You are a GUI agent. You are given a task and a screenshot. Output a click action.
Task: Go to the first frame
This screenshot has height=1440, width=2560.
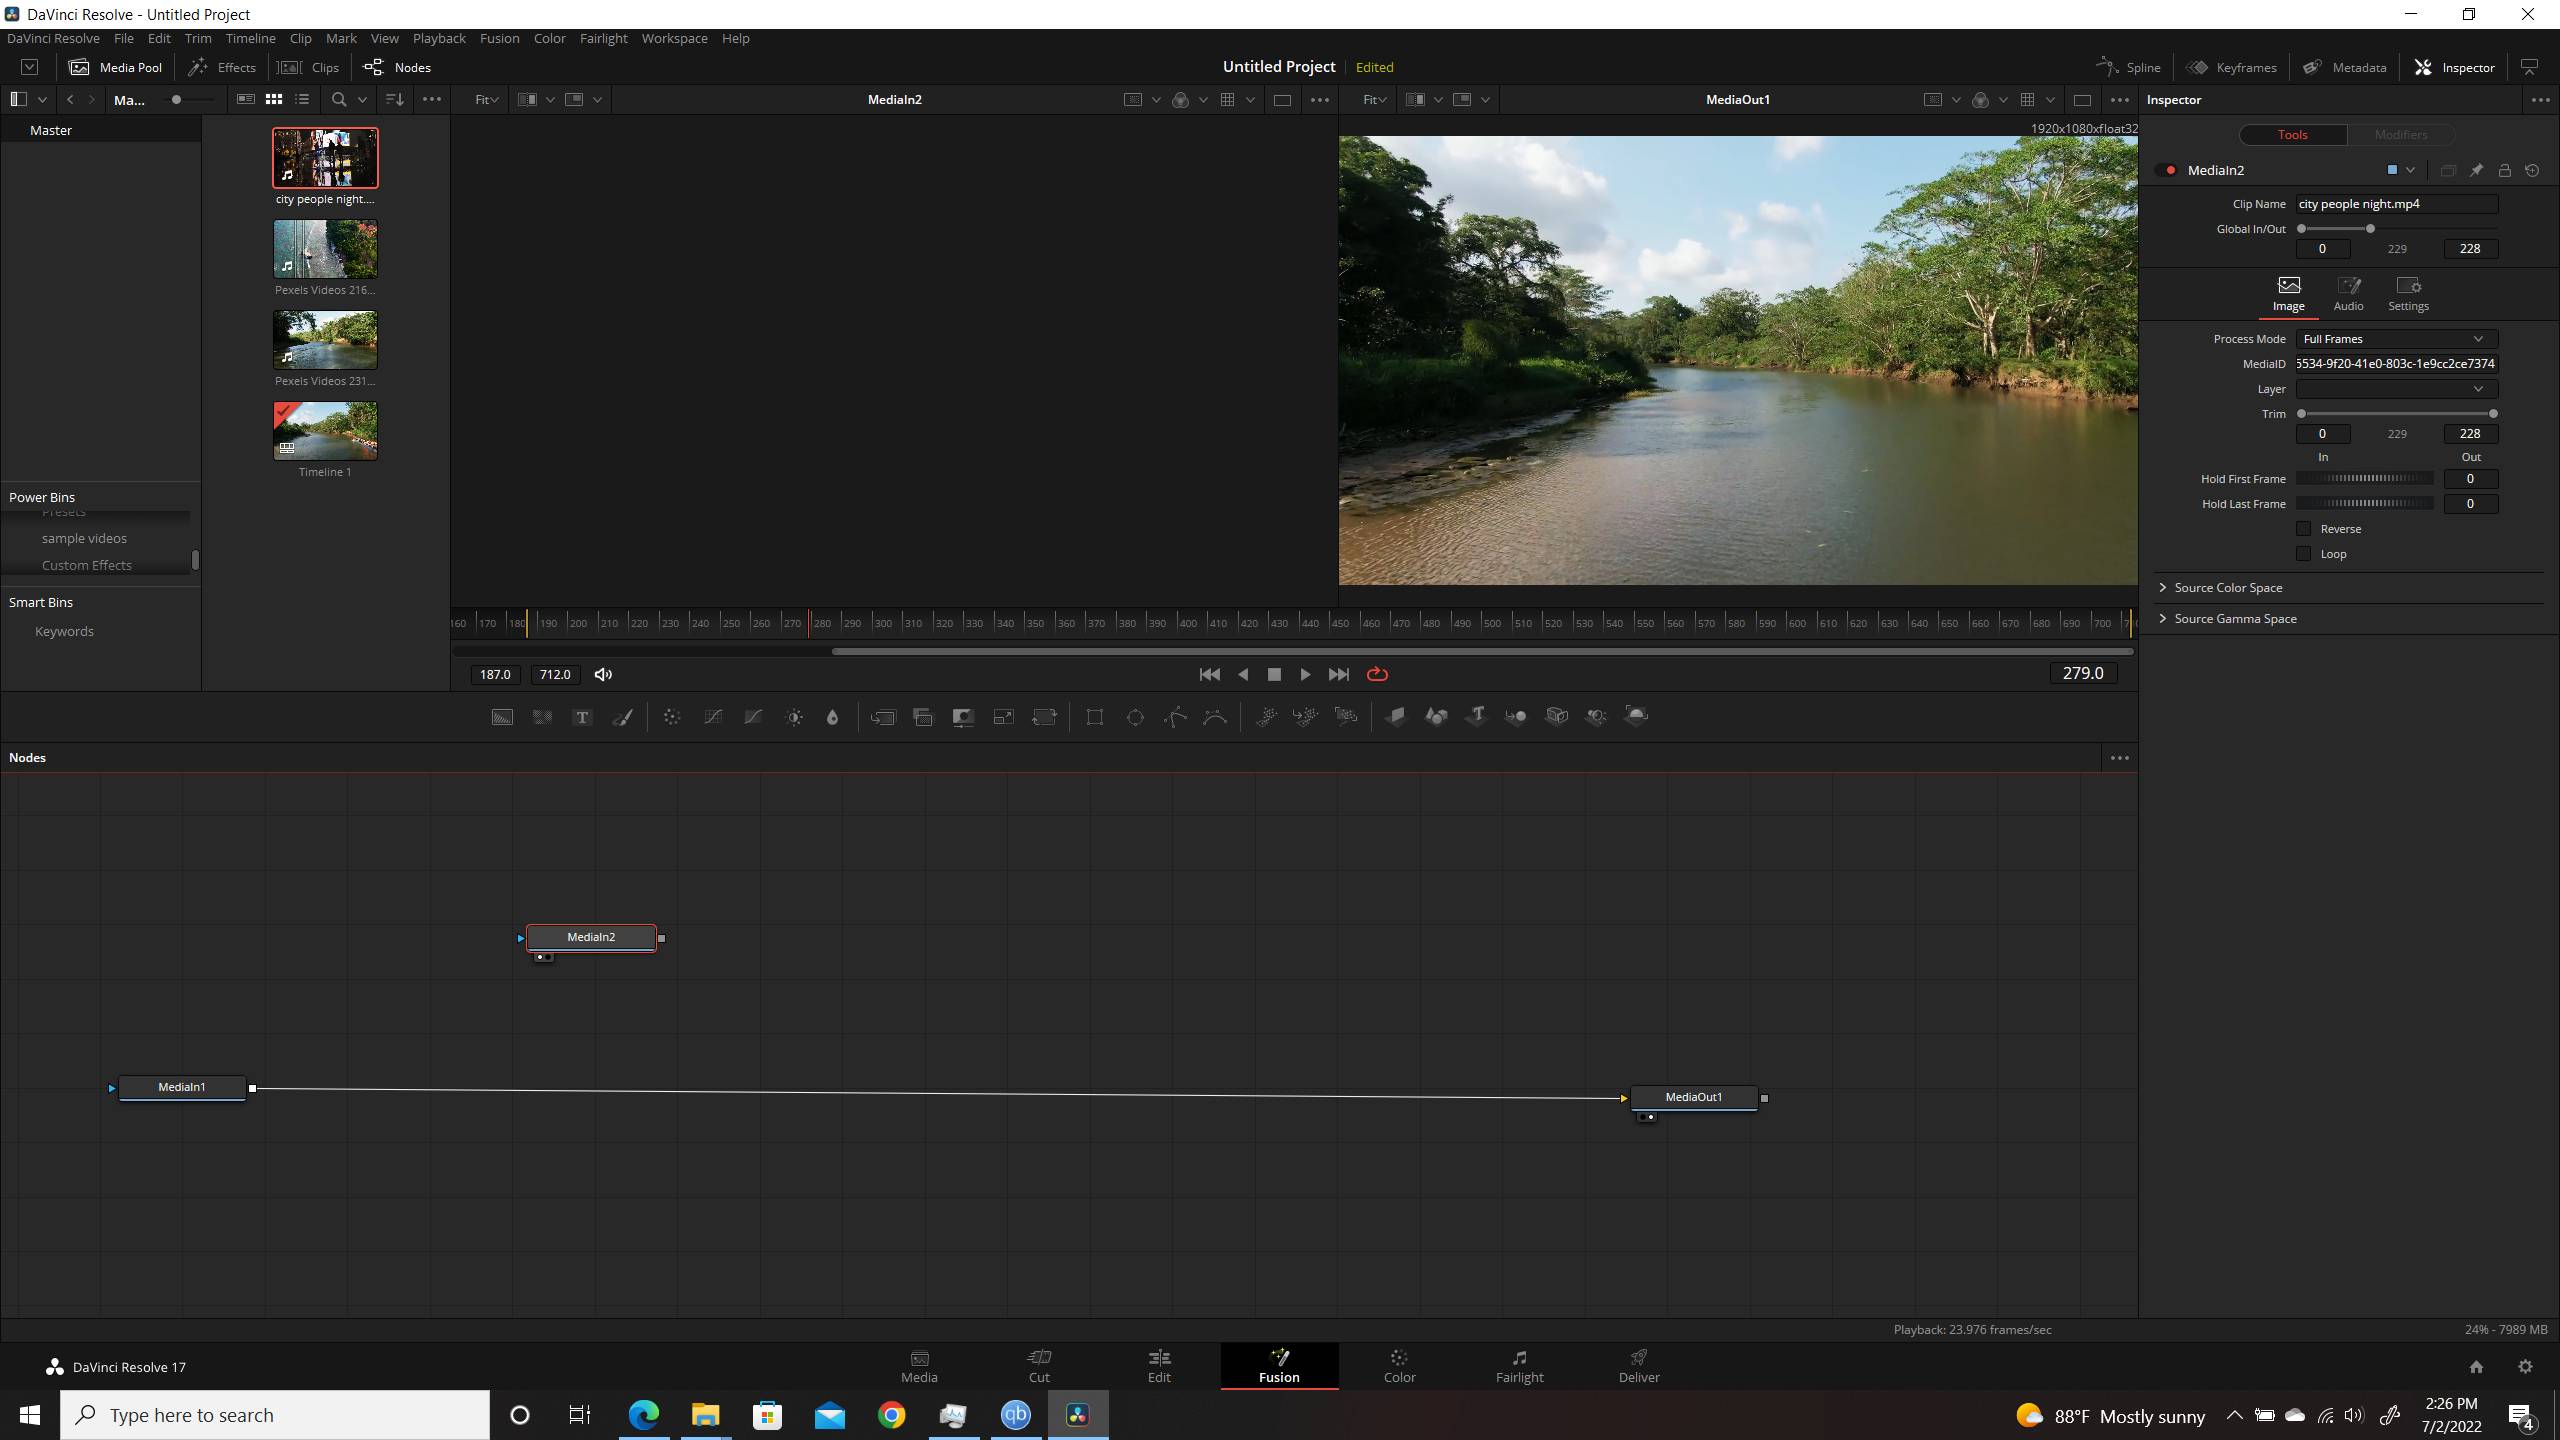coord(1209,675)
